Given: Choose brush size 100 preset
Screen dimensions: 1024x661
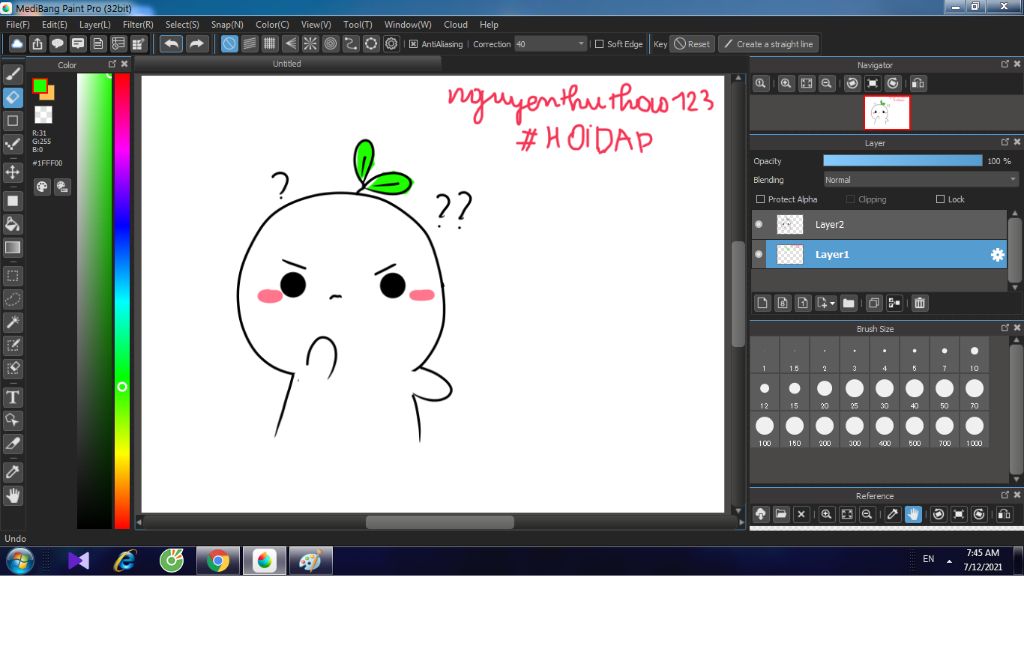Looking at the screenshot, I should pos(765,430).
